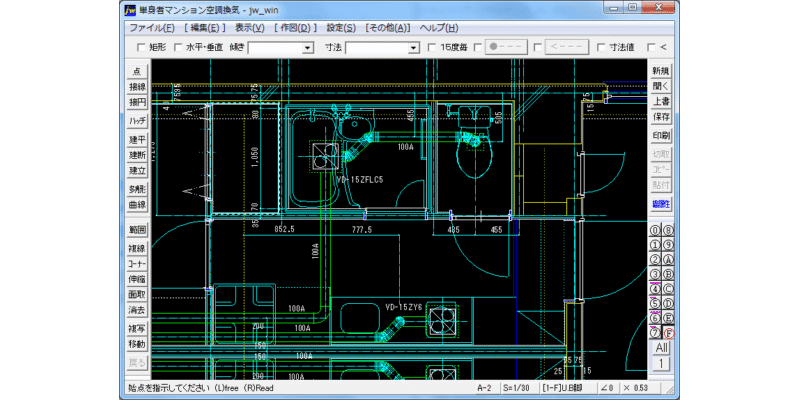Select the 複写 (copy) tool
Viewport: 800px width, 400px height.
tap(137, 329)
